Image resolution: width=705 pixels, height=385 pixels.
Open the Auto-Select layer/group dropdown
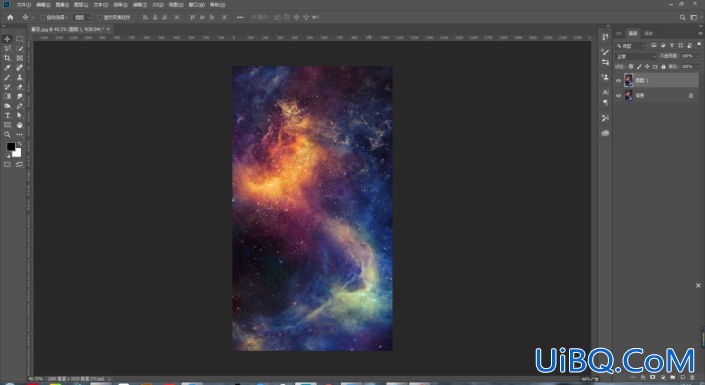(82, 18)
